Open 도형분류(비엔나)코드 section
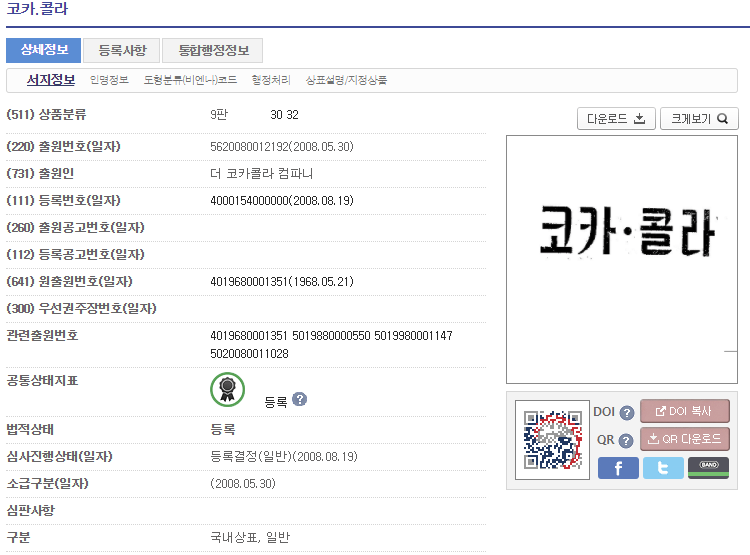This screenshot has height=555, width=750. pos(190,80)
